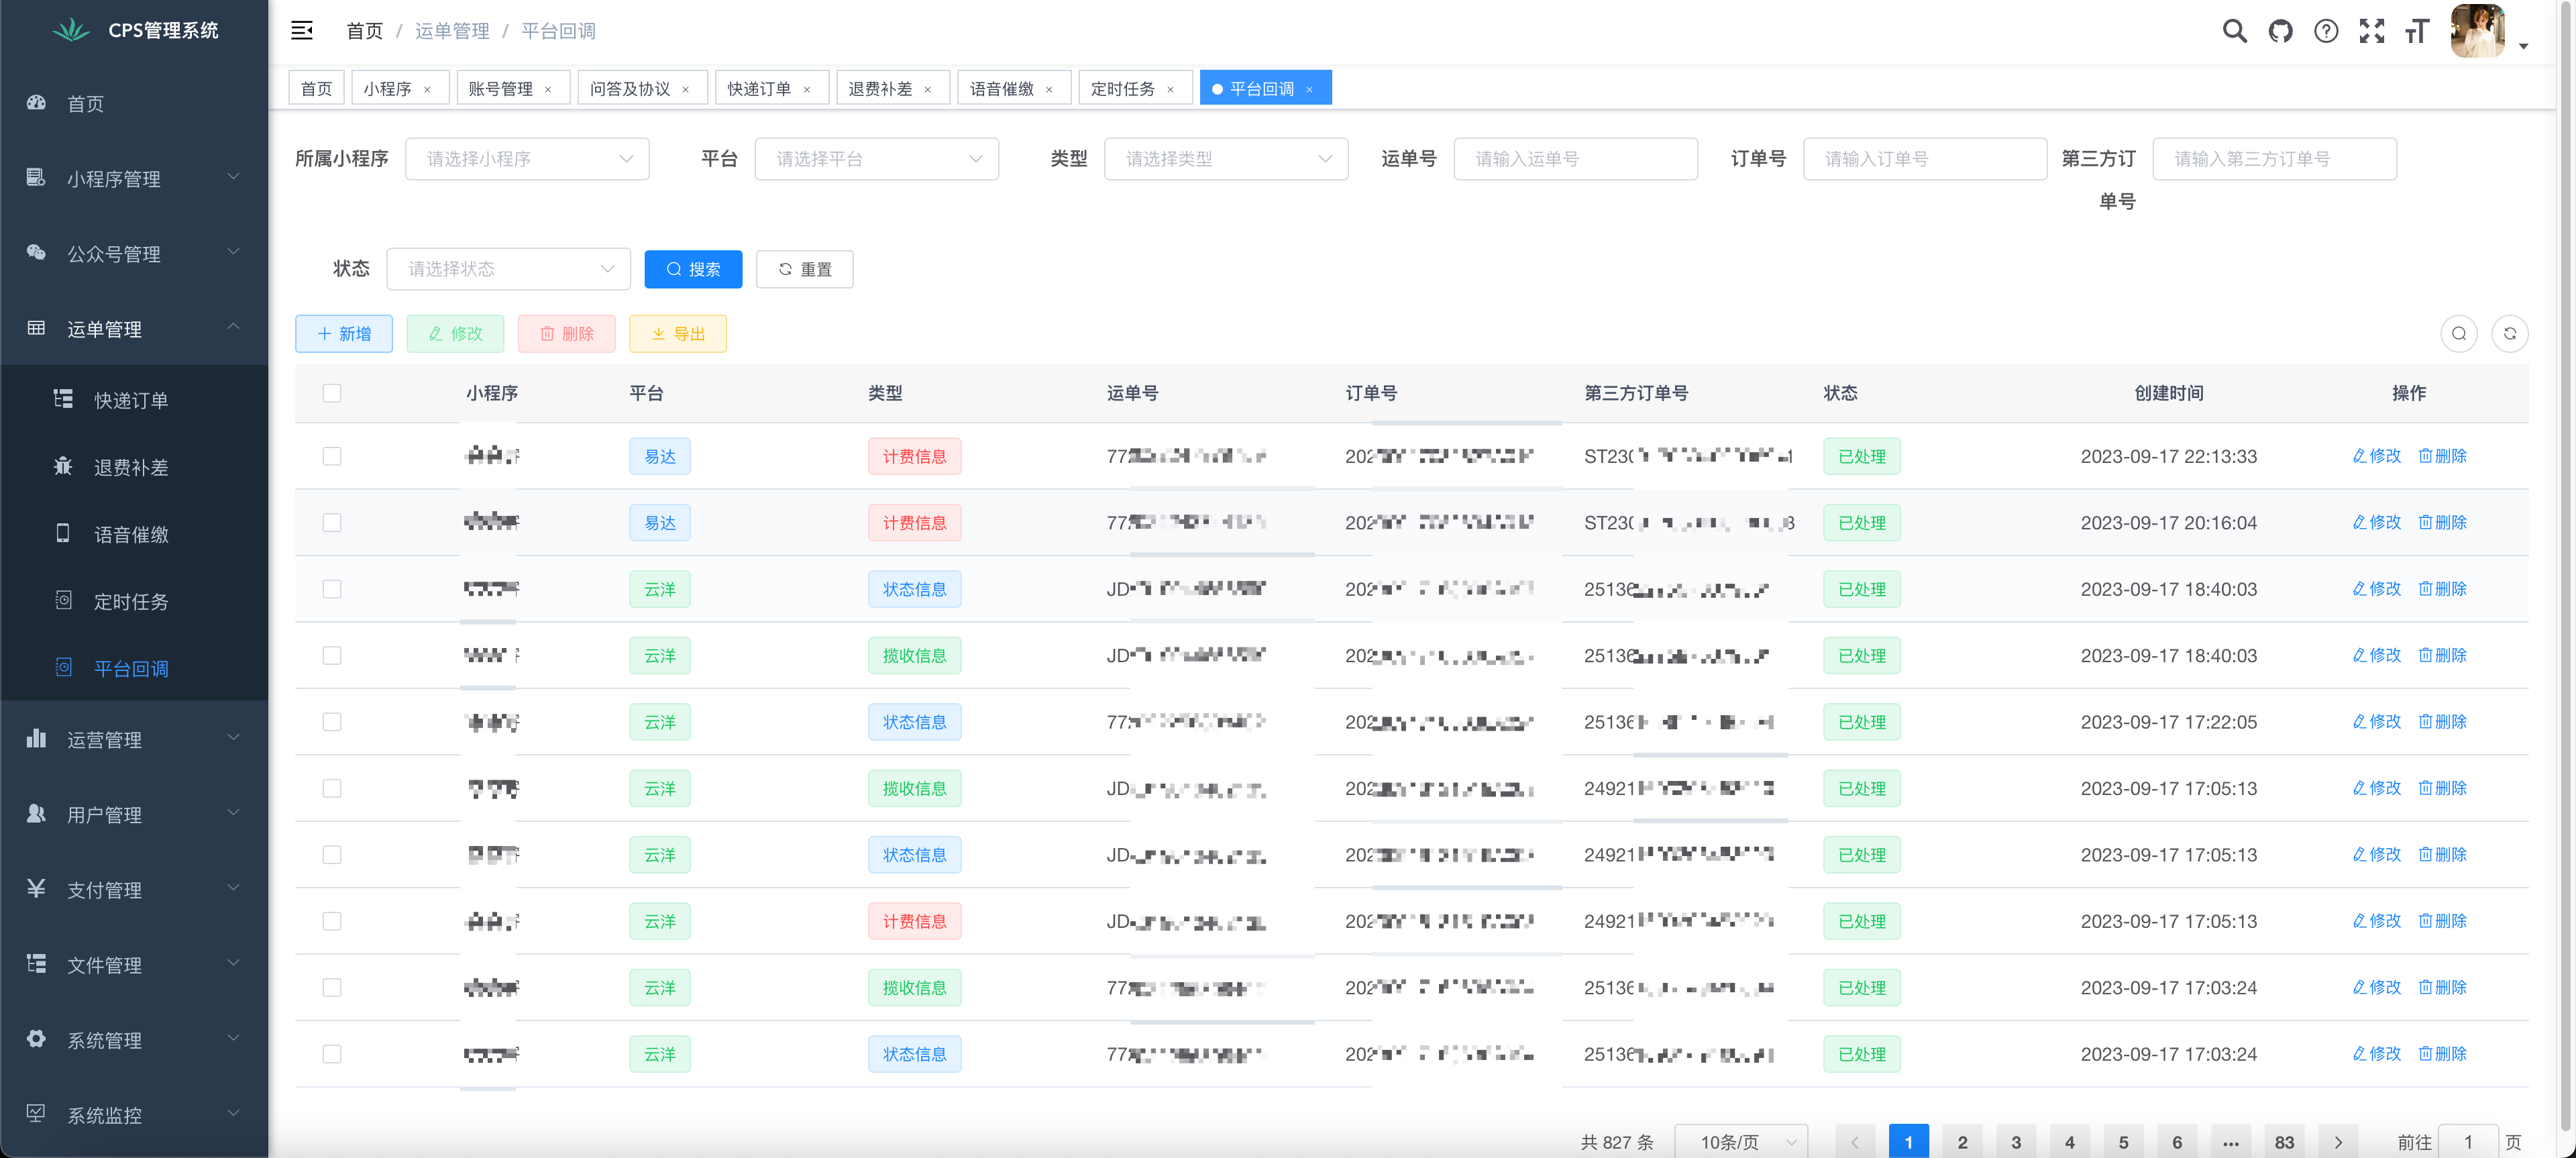Click 修改 for the 22:13:33 row

pyautogui.click(x=2376, y=456)
